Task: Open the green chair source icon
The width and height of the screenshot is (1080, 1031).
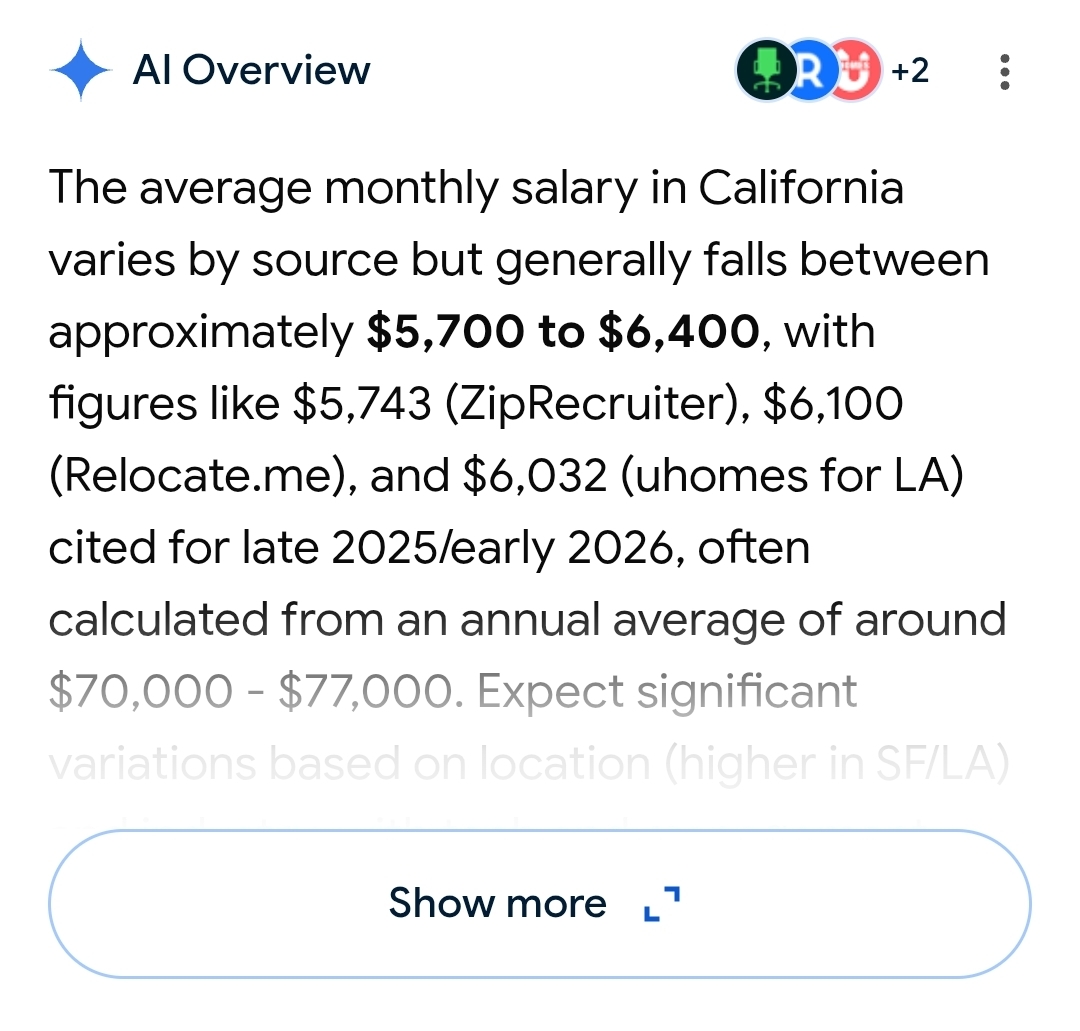Action: [764, 71]
